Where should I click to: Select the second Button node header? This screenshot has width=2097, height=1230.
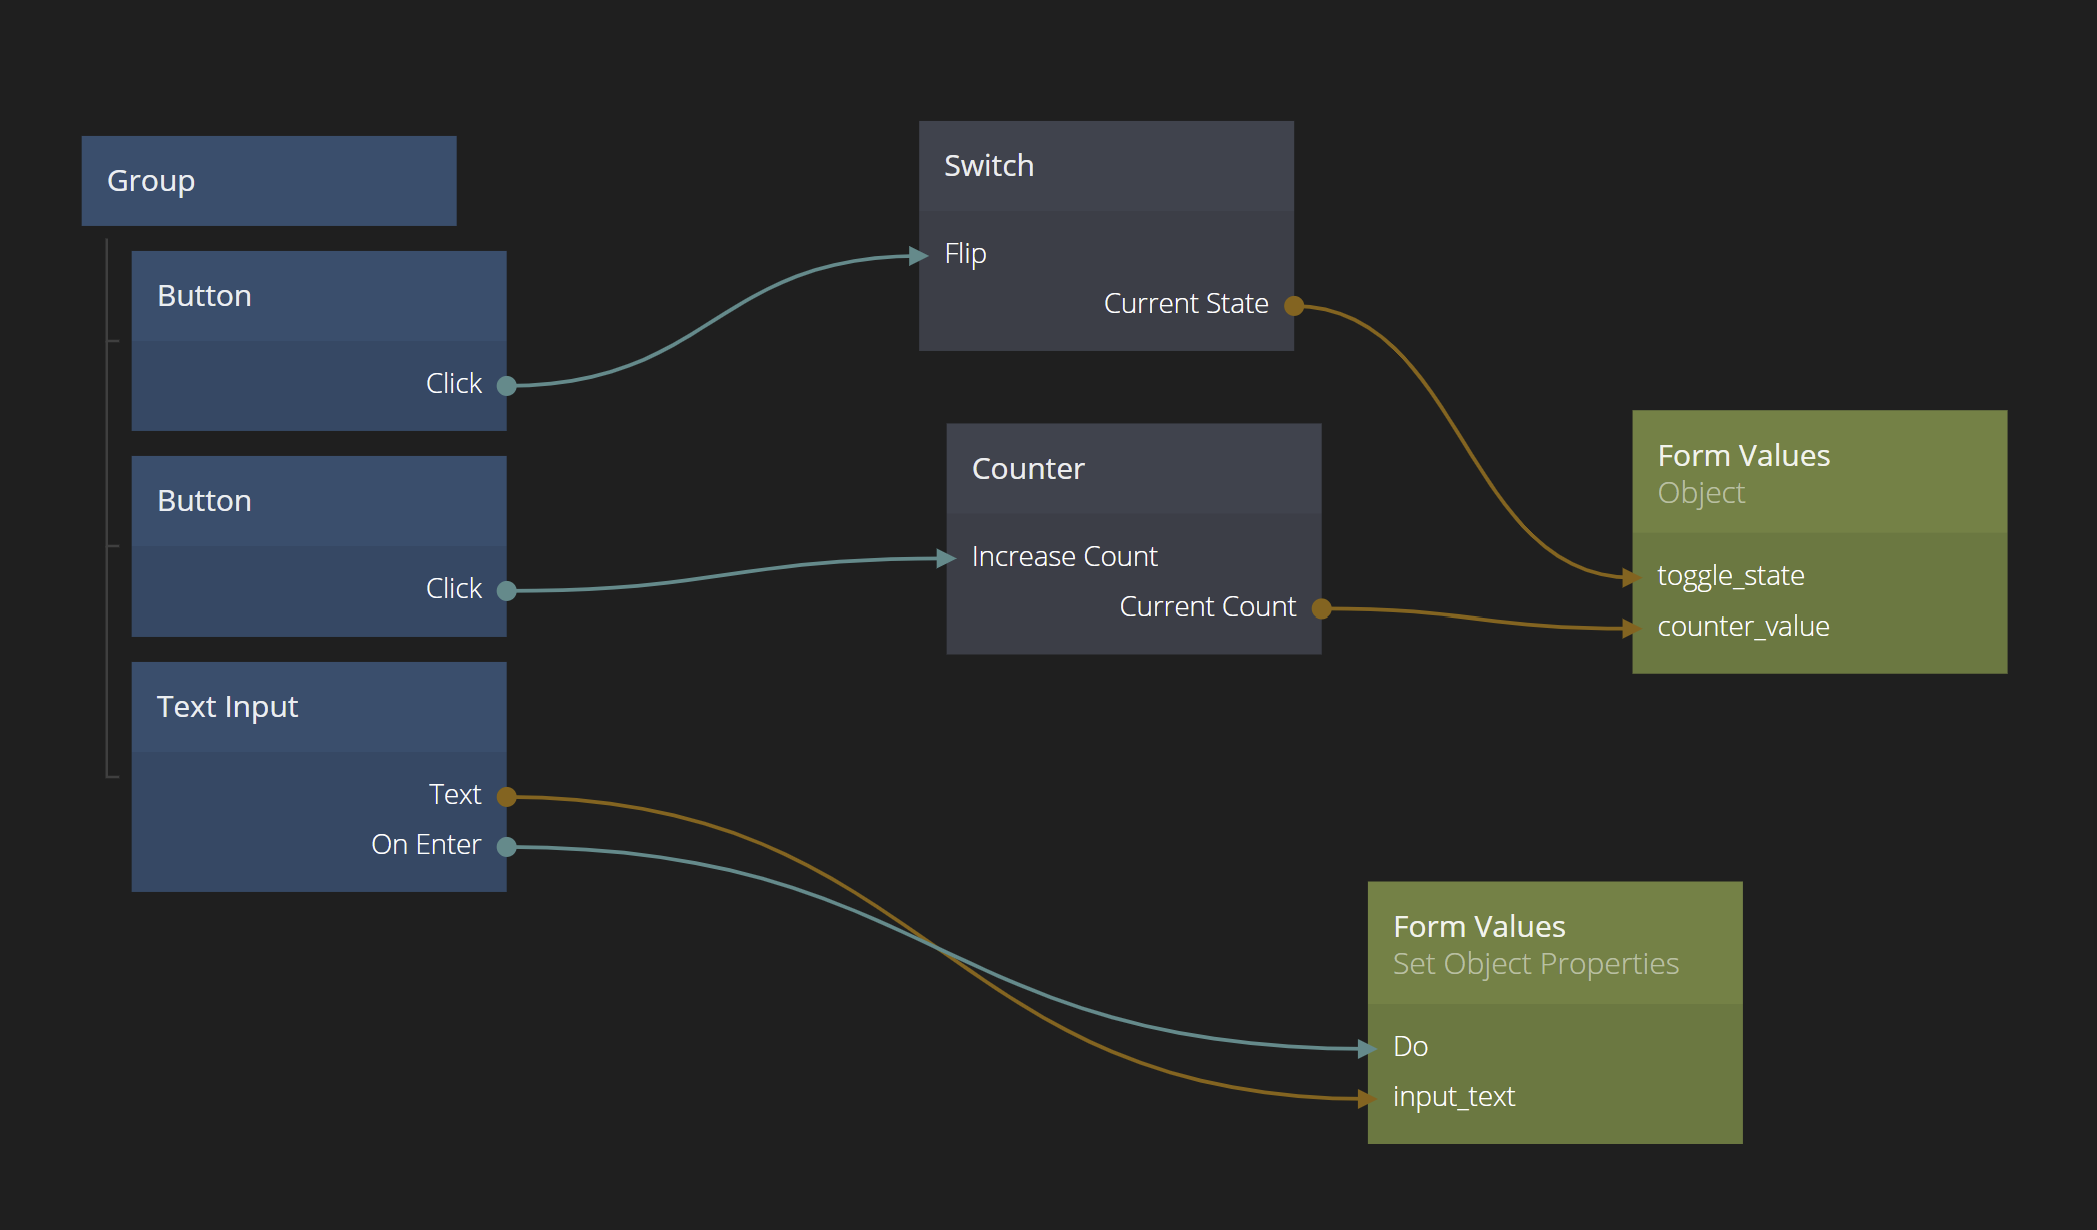[318, 501]
